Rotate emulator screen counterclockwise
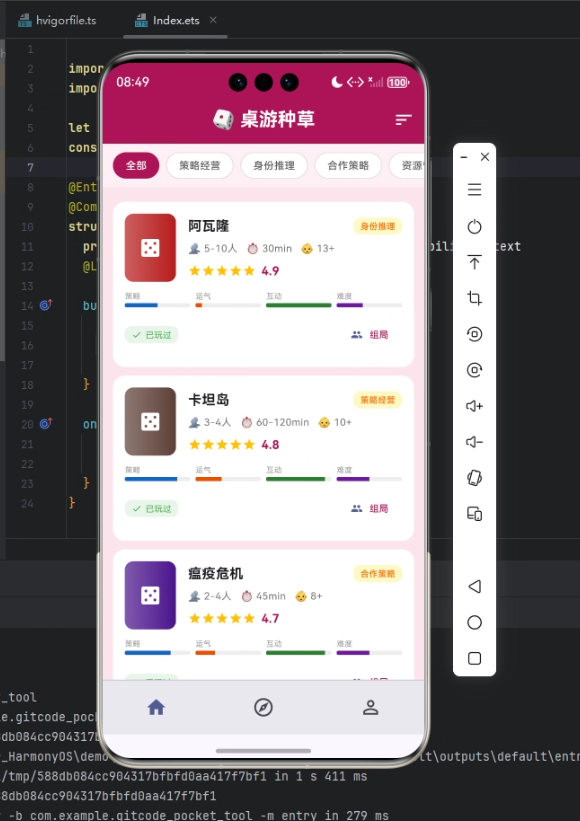The width and height of the screenshot is (580, 821). point(474,334)
